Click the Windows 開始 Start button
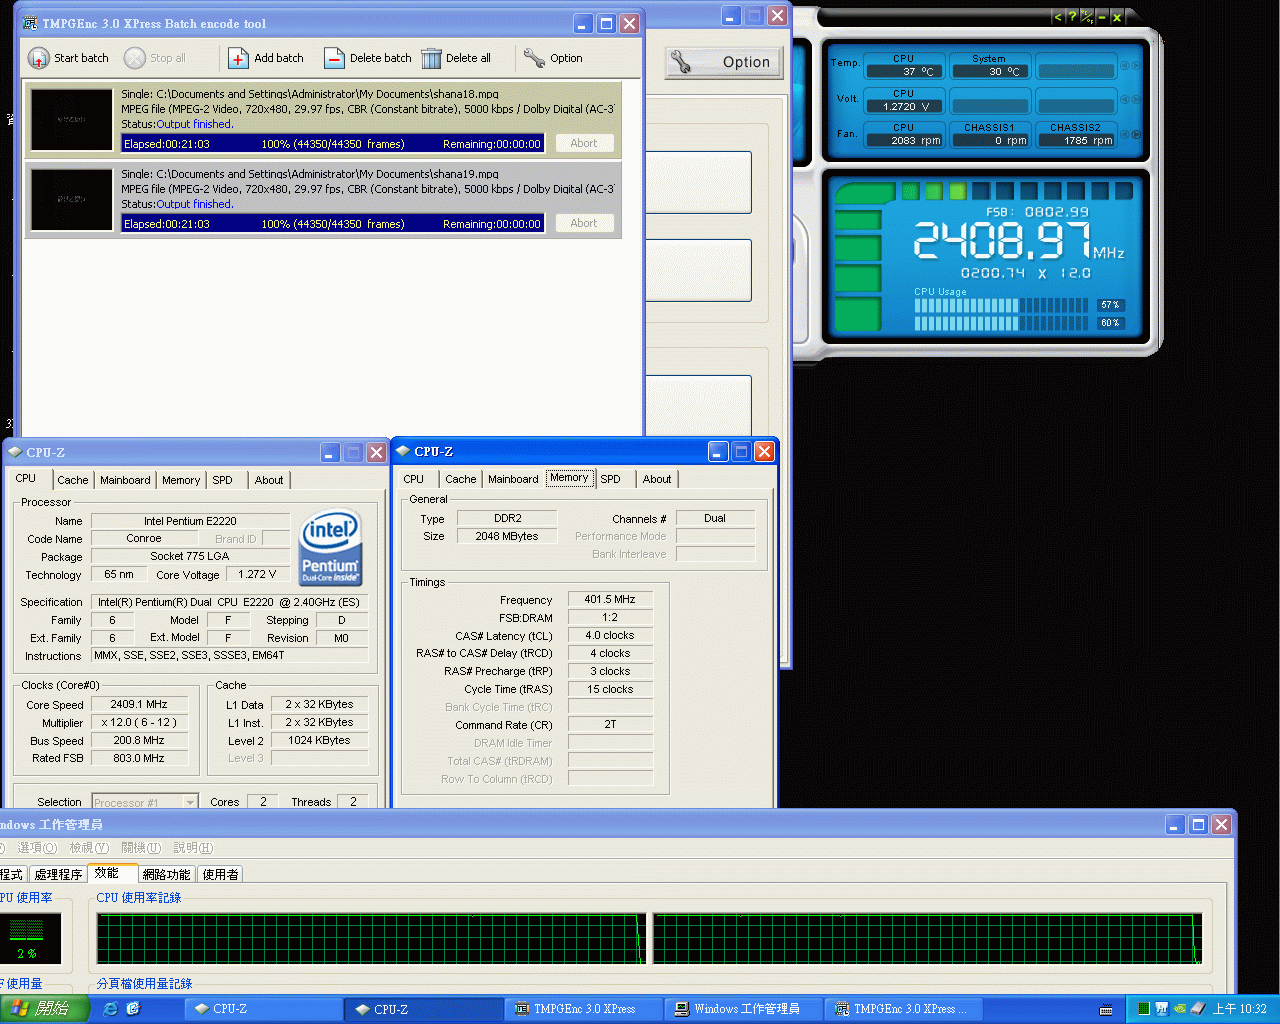Image resolution: width=1280 pixels, height=1024 pixels. tap(44, 1009)
